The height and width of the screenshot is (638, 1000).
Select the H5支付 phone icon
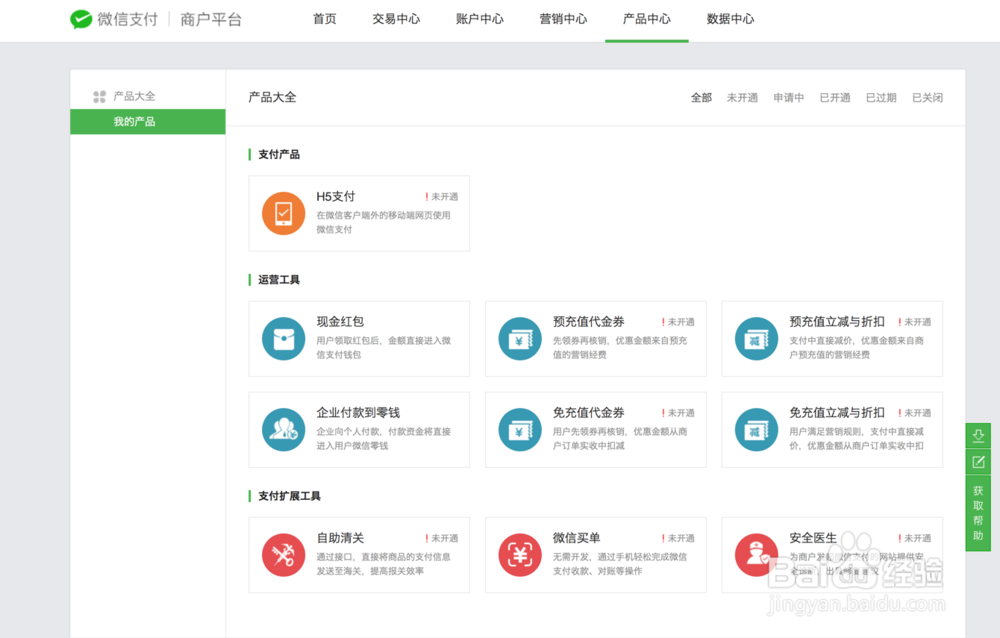point(283,214)
